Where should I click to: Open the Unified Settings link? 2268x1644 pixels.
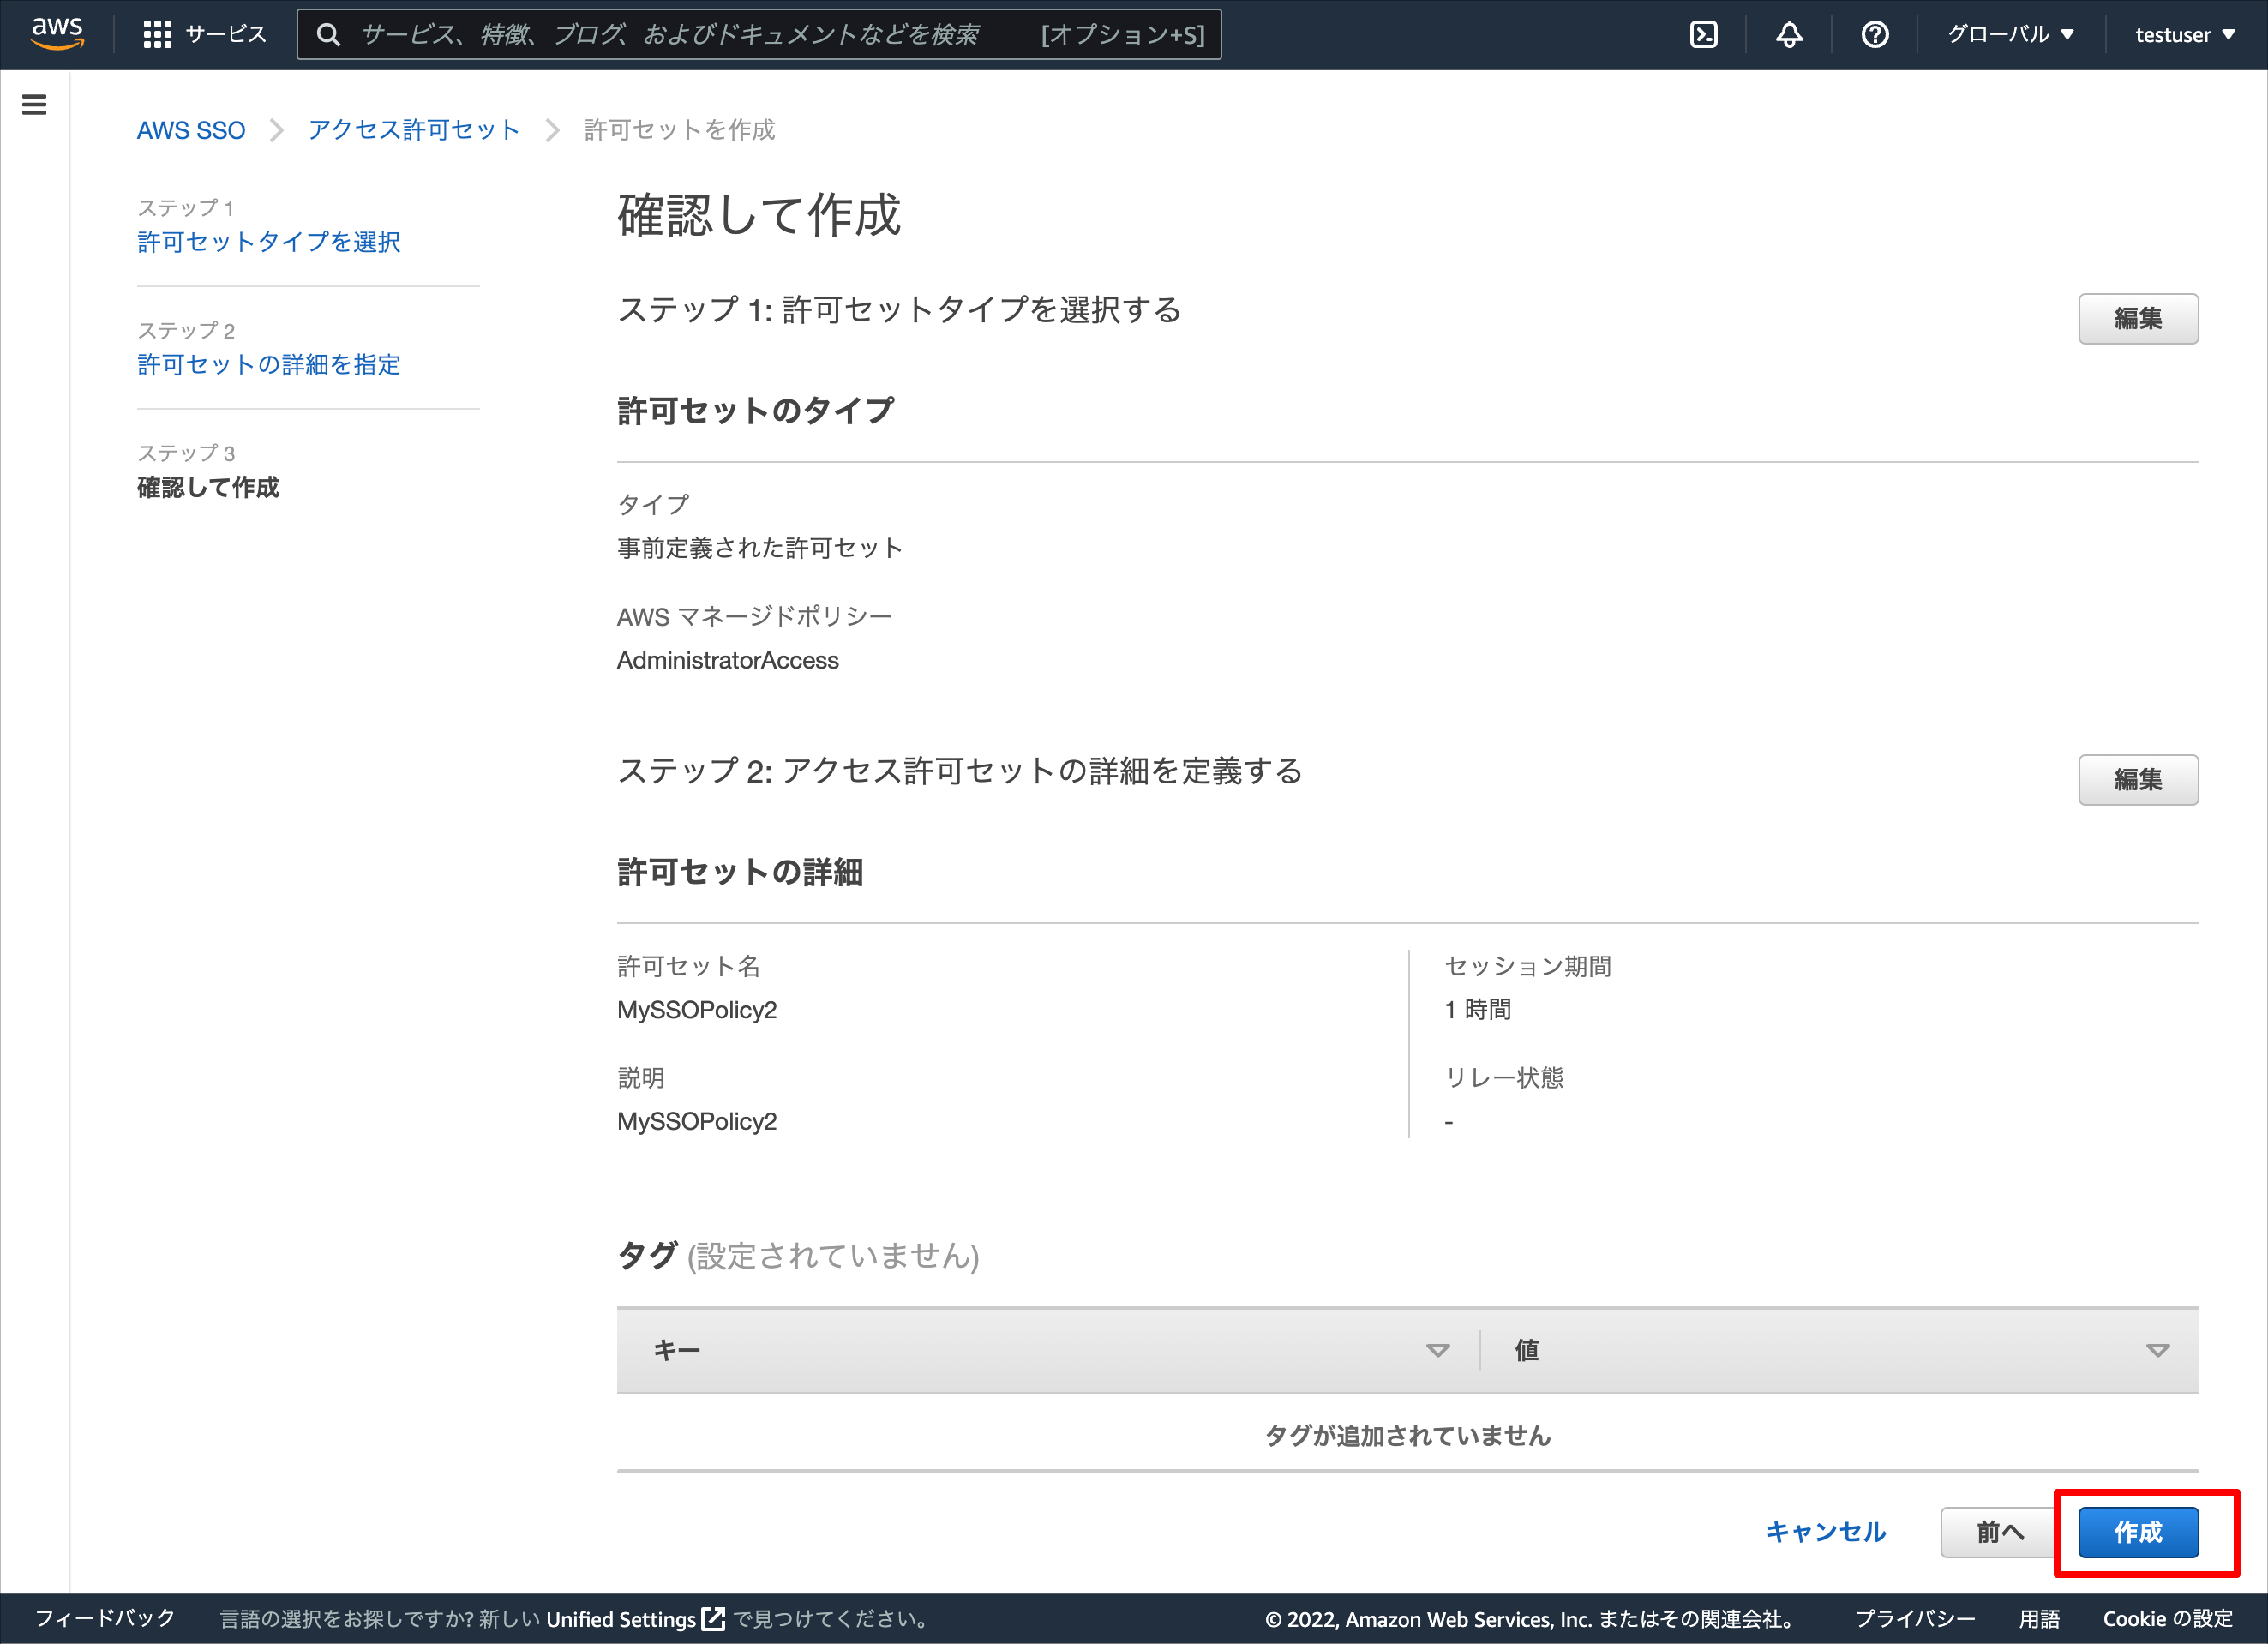621,1619
